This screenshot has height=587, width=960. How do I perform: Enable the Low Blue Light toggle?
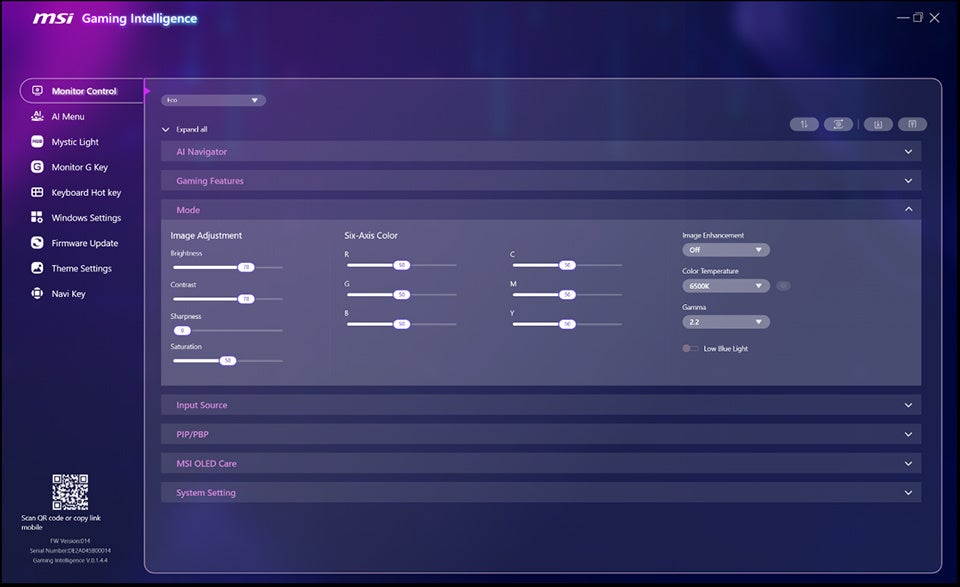689,348
